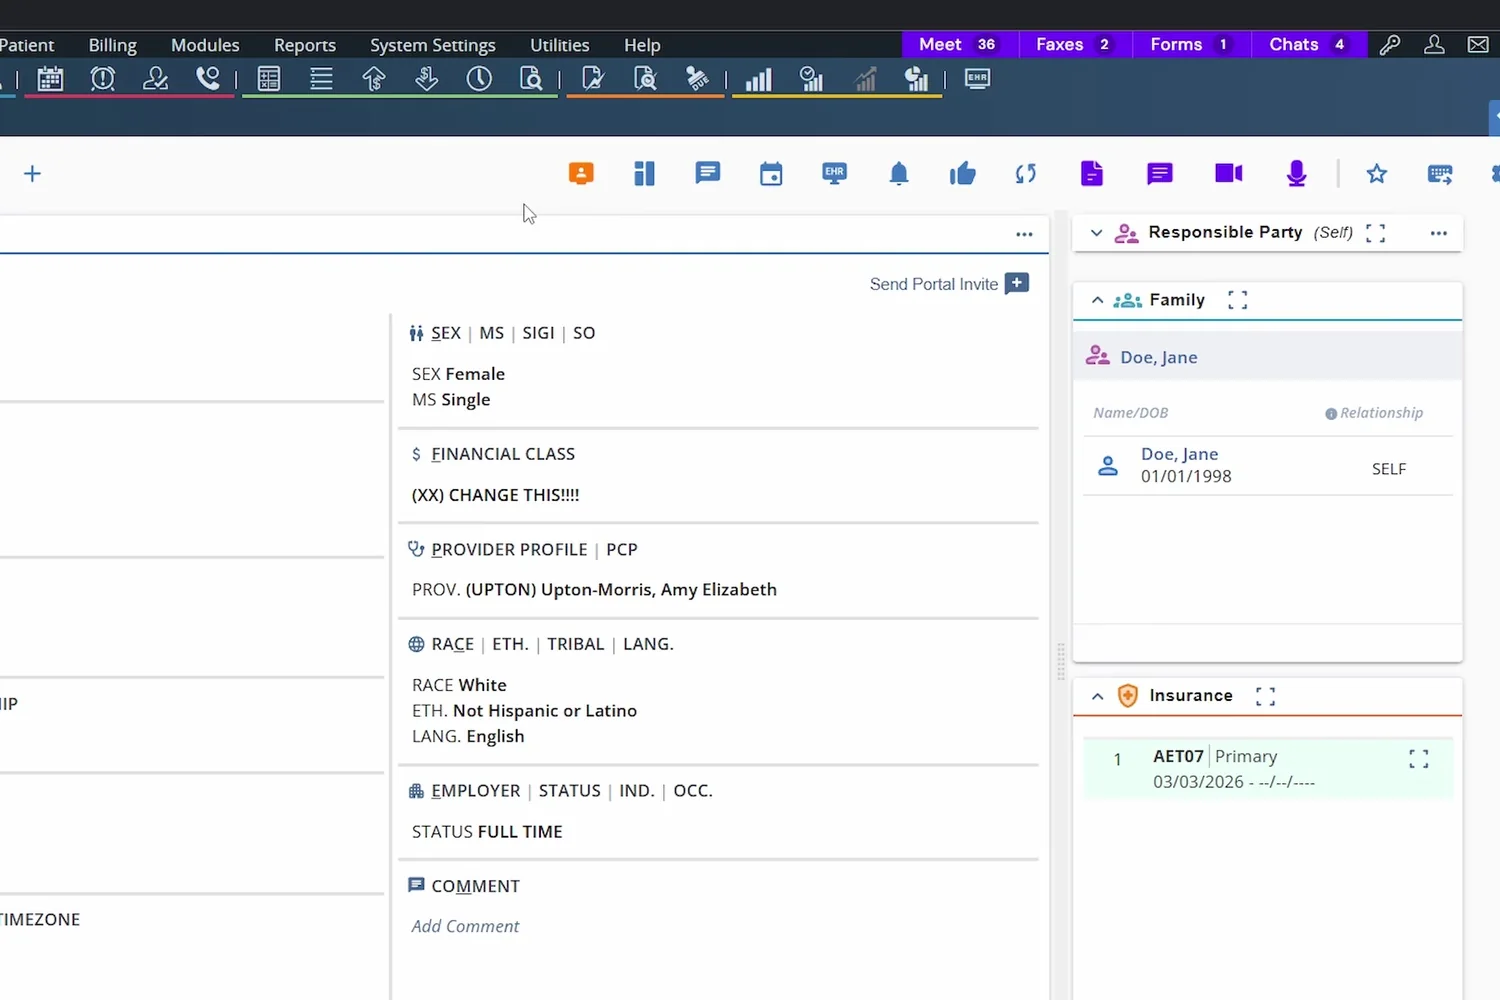Open the alarm clock reminders icon
The height and width of the screenshot is (1000, 1500).
[103, 79]
